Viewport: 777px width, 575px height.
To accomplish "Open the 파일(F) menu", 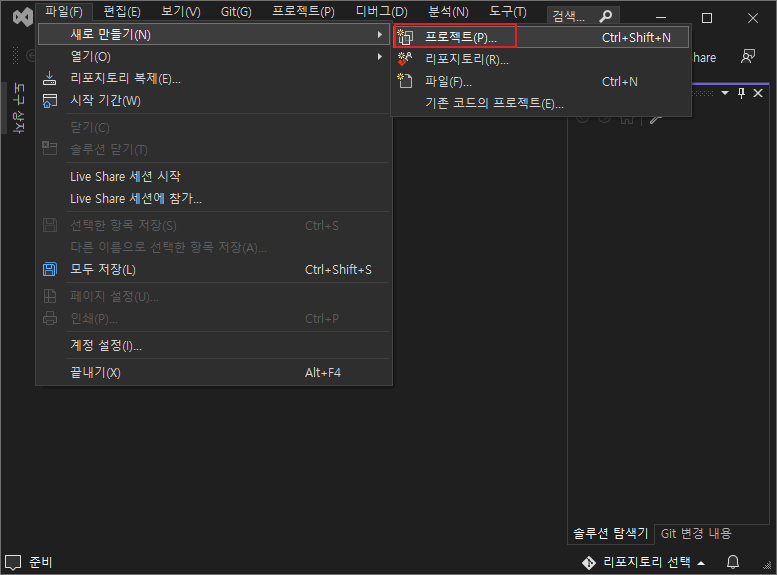I will click(x=63, y=11).
